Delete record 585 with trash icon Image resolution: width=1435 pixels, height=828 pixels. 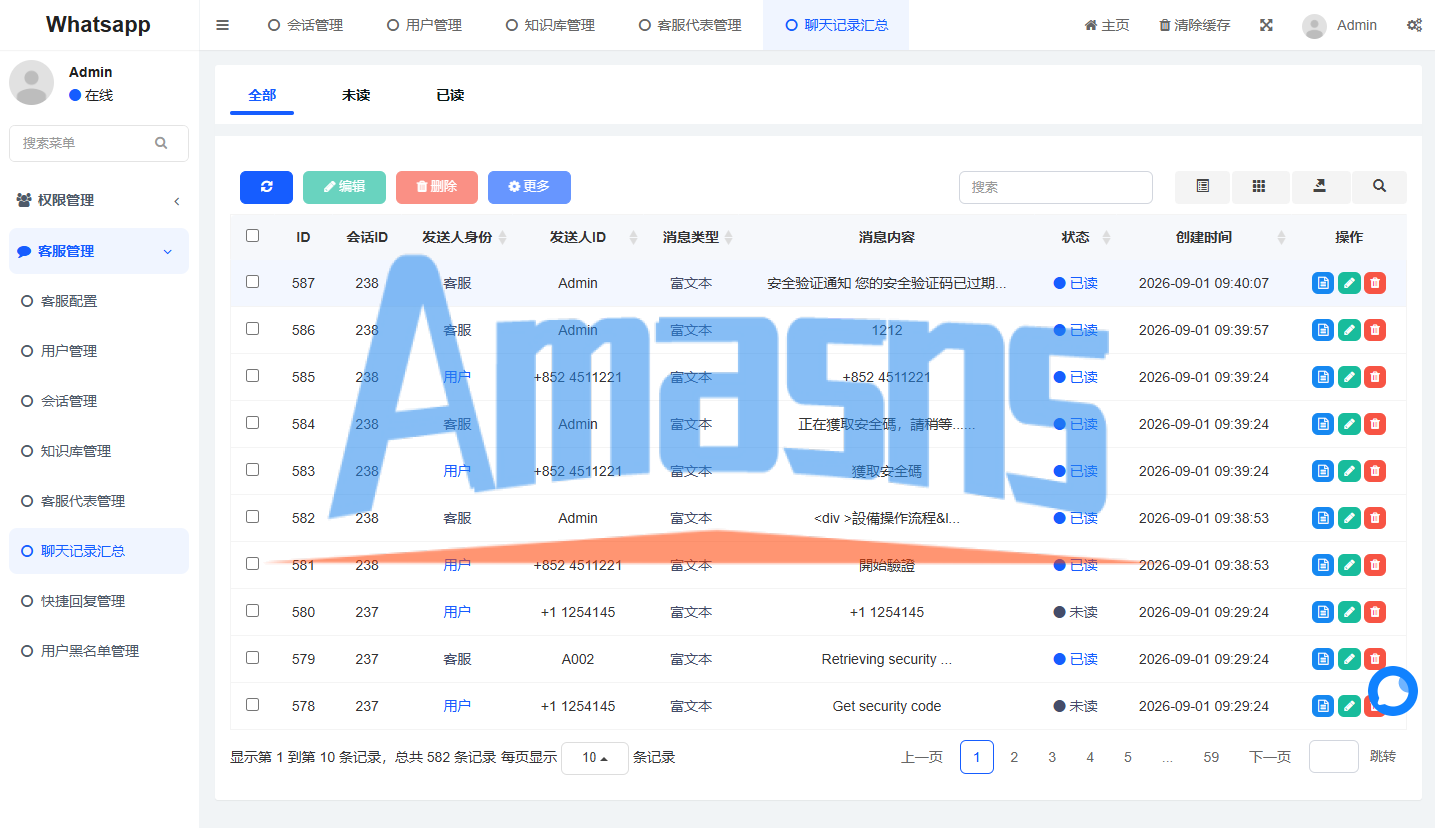tap(1375, 377)
